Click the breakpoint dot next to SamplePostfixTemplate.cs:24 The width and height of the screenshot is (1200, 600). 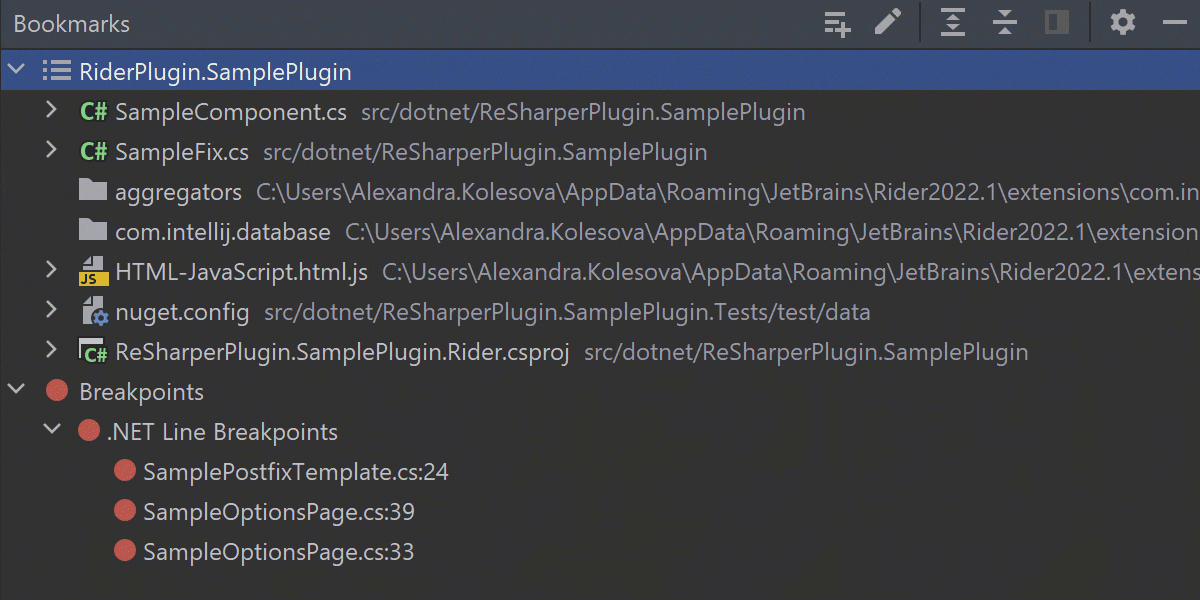(x=124, y=470)
